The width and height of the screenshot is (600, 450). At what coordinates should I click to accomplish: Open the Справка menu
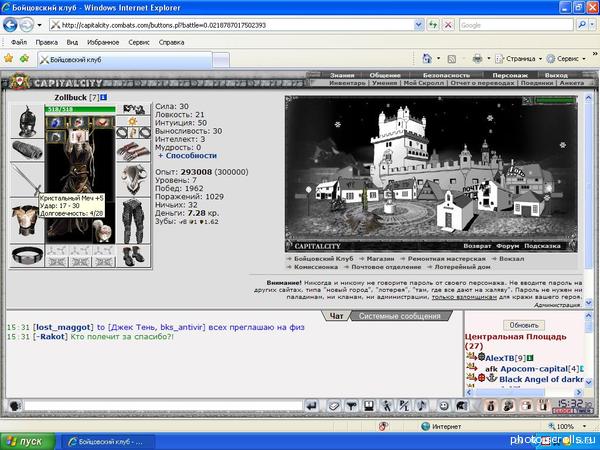coord(171,42)
